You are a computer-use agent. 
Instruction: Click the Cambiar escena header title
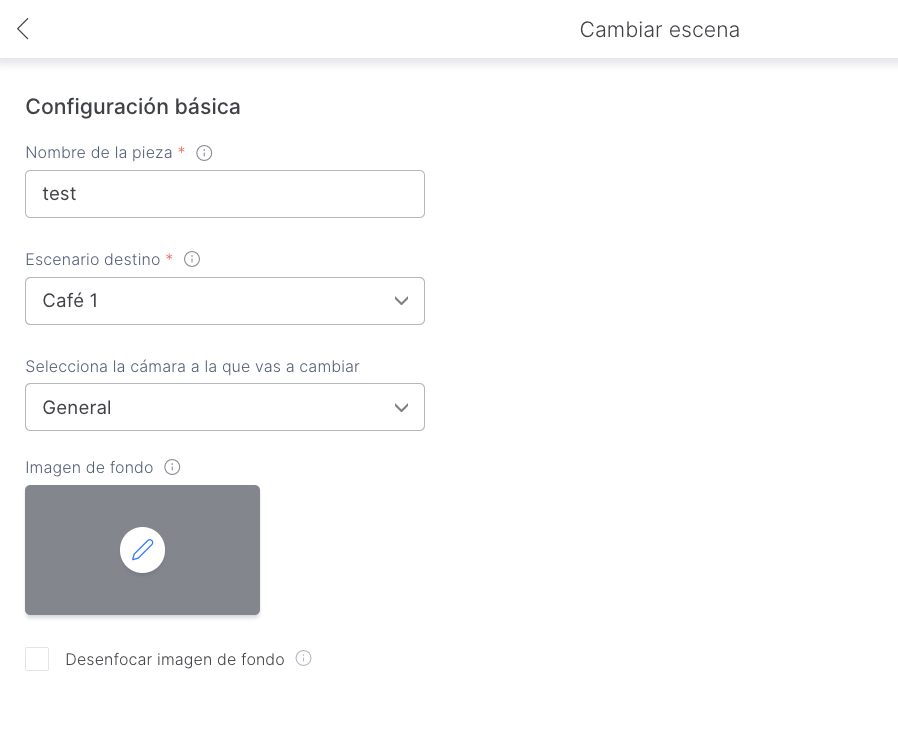click(x=659, y=30)
